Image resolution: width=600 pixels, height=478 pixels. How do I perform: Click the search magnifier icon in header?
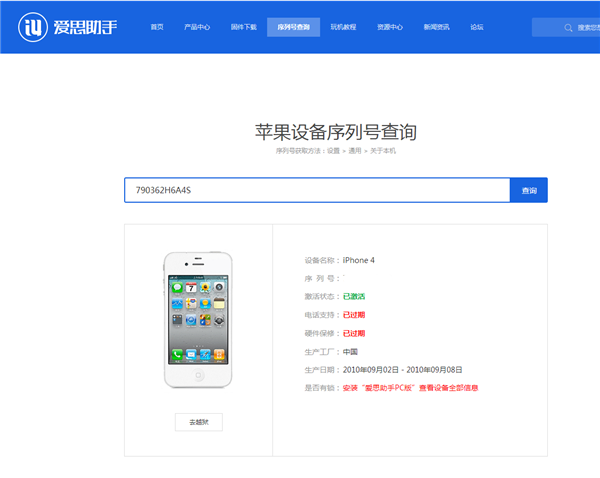coord(568,28)
